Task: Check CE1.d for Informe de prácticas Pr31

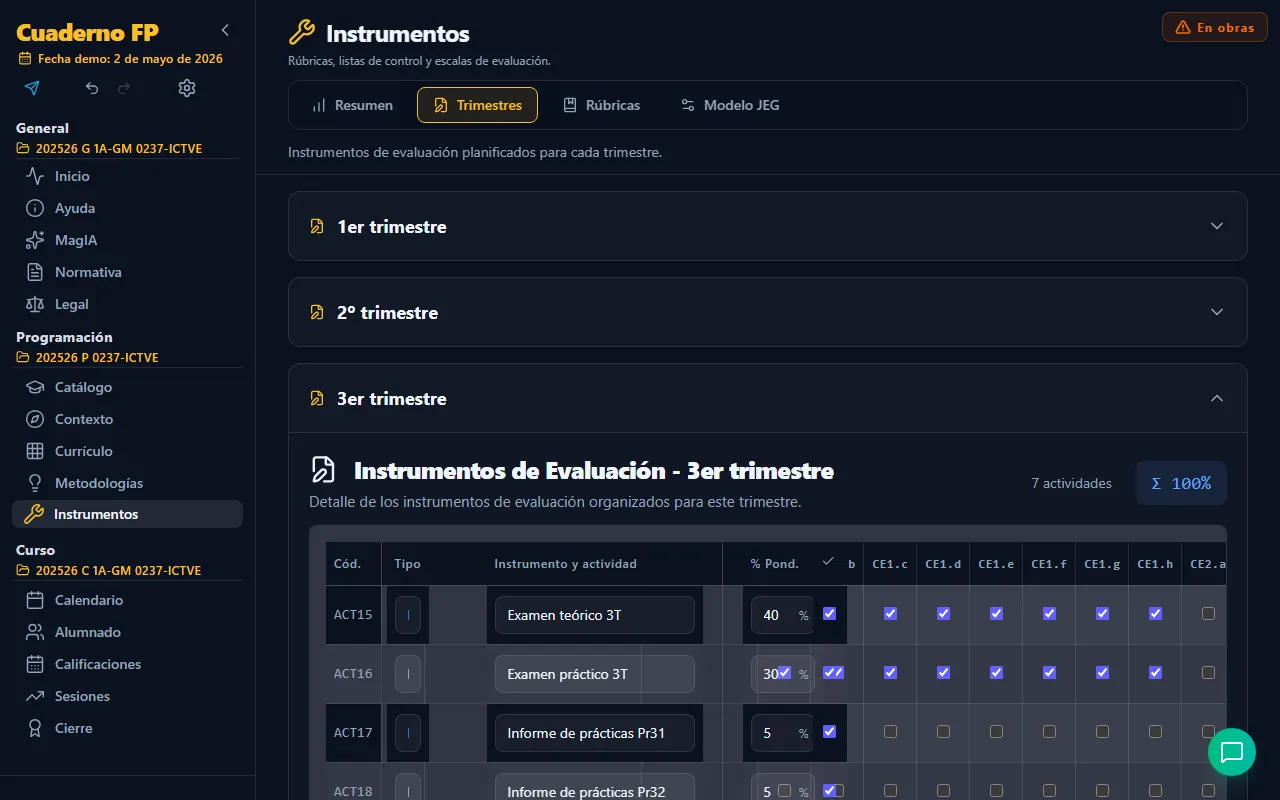Action: (x=943, y=732)
